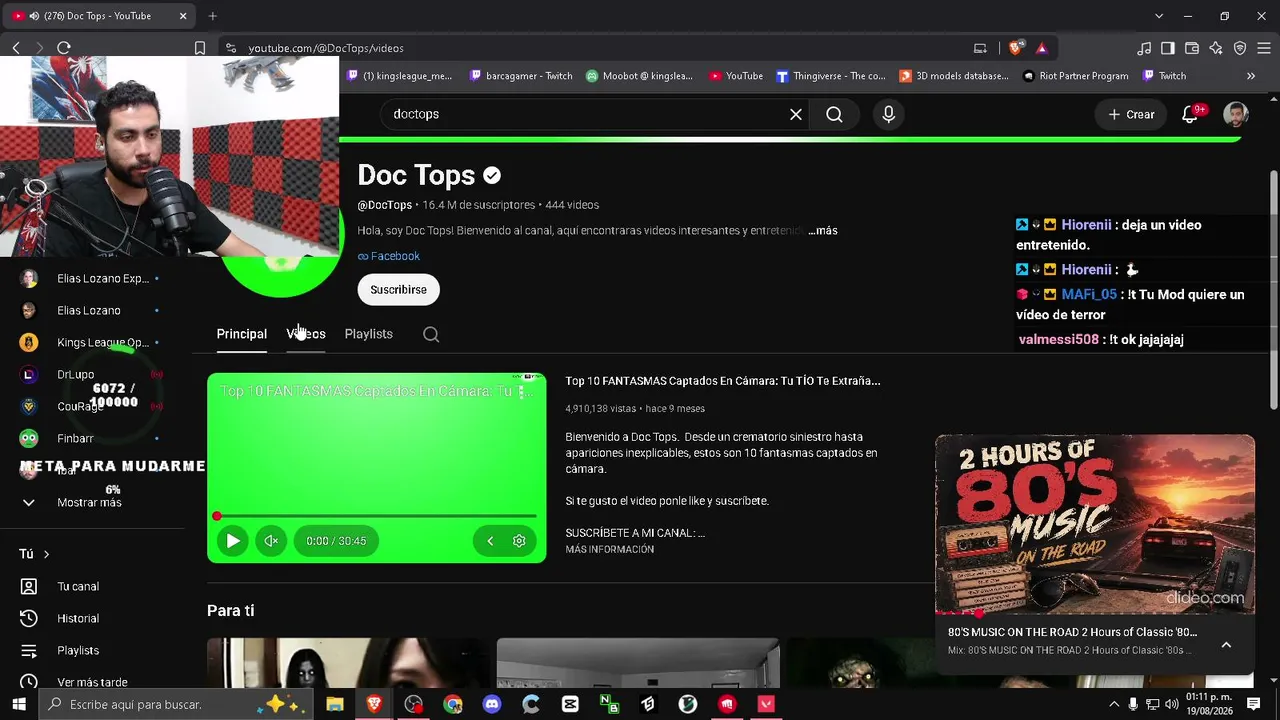Go back using the browser back arrow
The image size is (1280, 720).
tap(16, 48)
